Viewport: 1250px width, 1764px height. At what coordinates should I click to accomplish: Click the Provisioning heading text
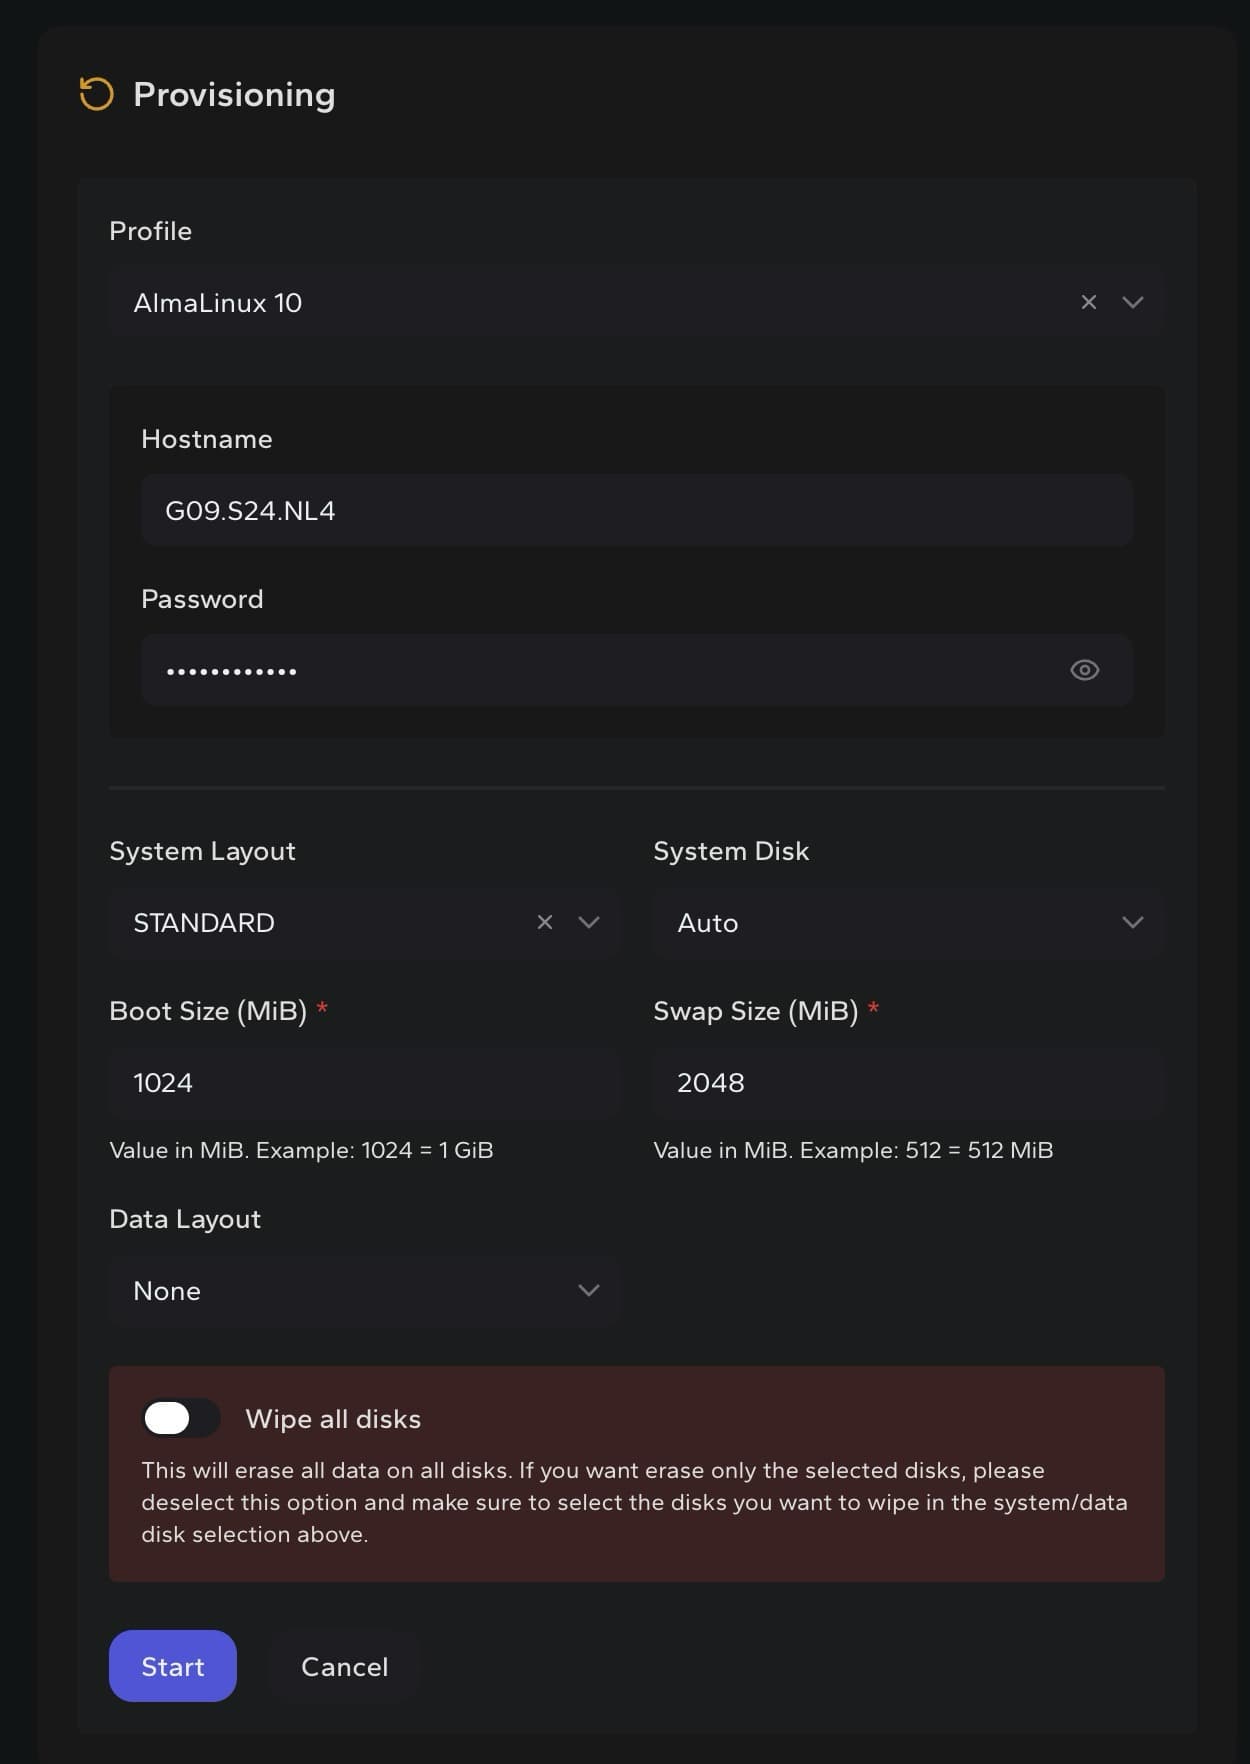pos(234,95)
